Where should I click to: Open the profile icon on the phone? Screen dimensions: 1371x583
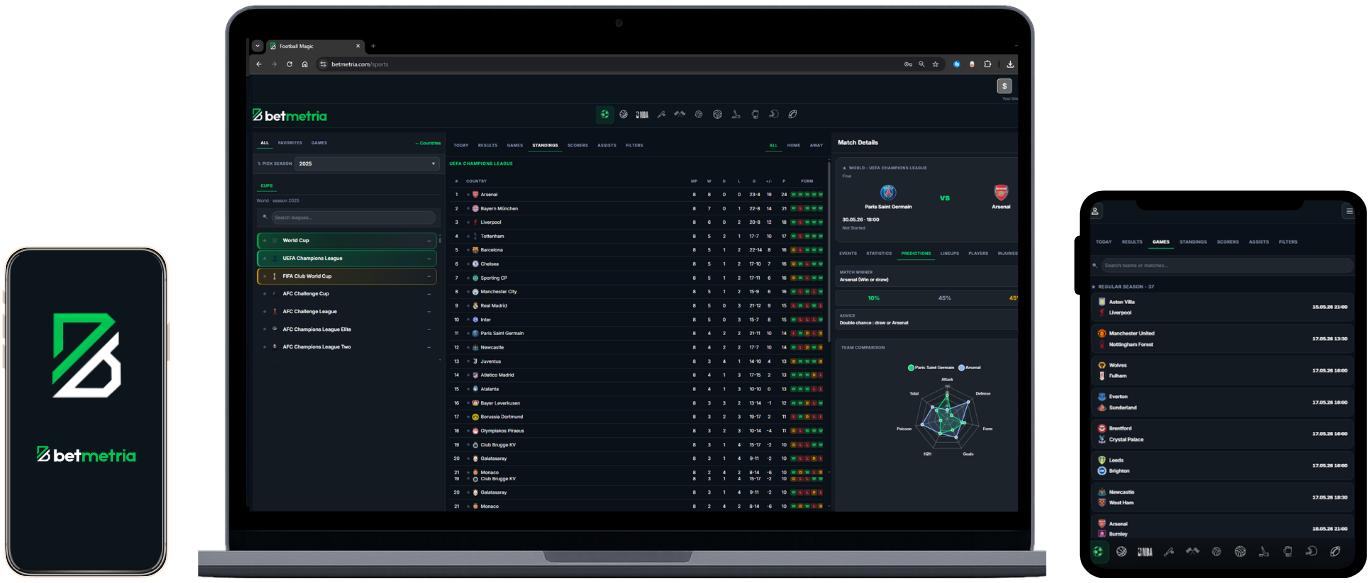tap(1095, 211)
